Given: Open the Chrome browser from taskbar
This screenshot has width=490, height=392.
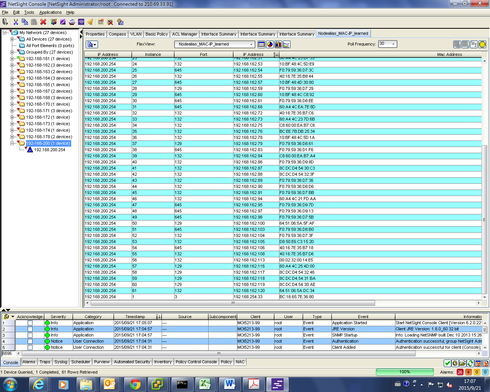Looking at the screenshot, I should tap(135, 384).
